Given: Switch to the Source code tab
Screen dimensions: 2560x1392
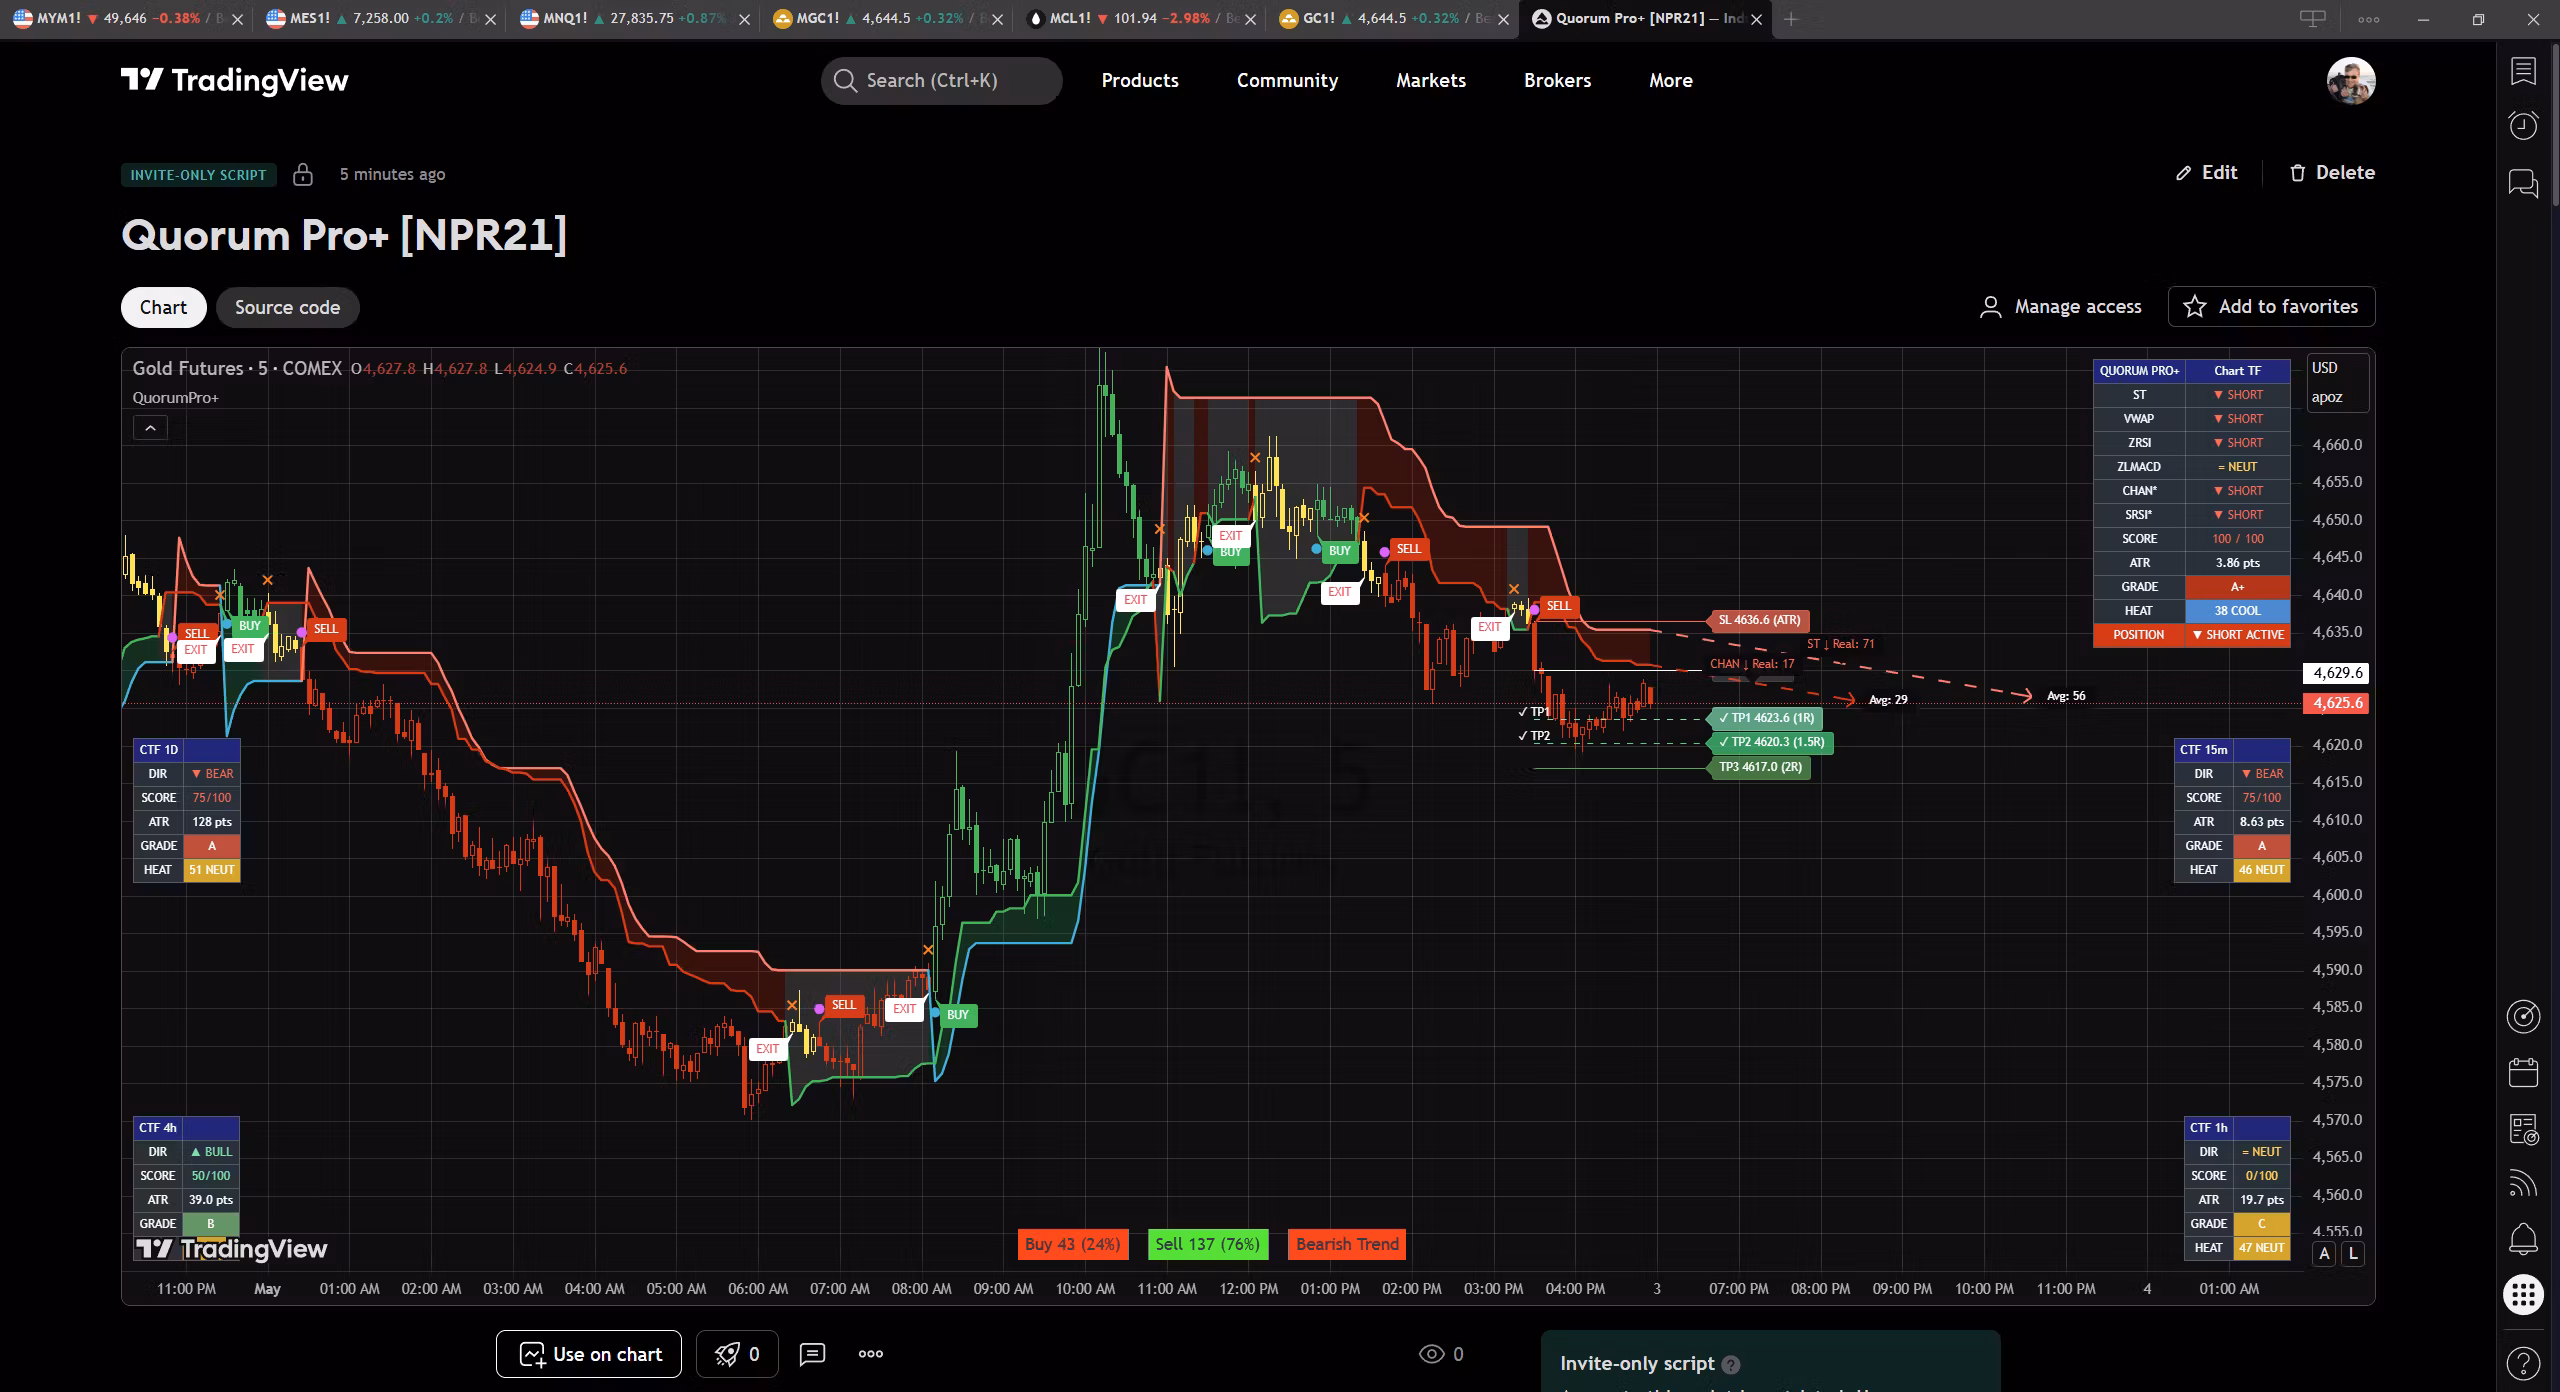Looking at the screenshot, I should pyautogui.click(x=287, y=307).
